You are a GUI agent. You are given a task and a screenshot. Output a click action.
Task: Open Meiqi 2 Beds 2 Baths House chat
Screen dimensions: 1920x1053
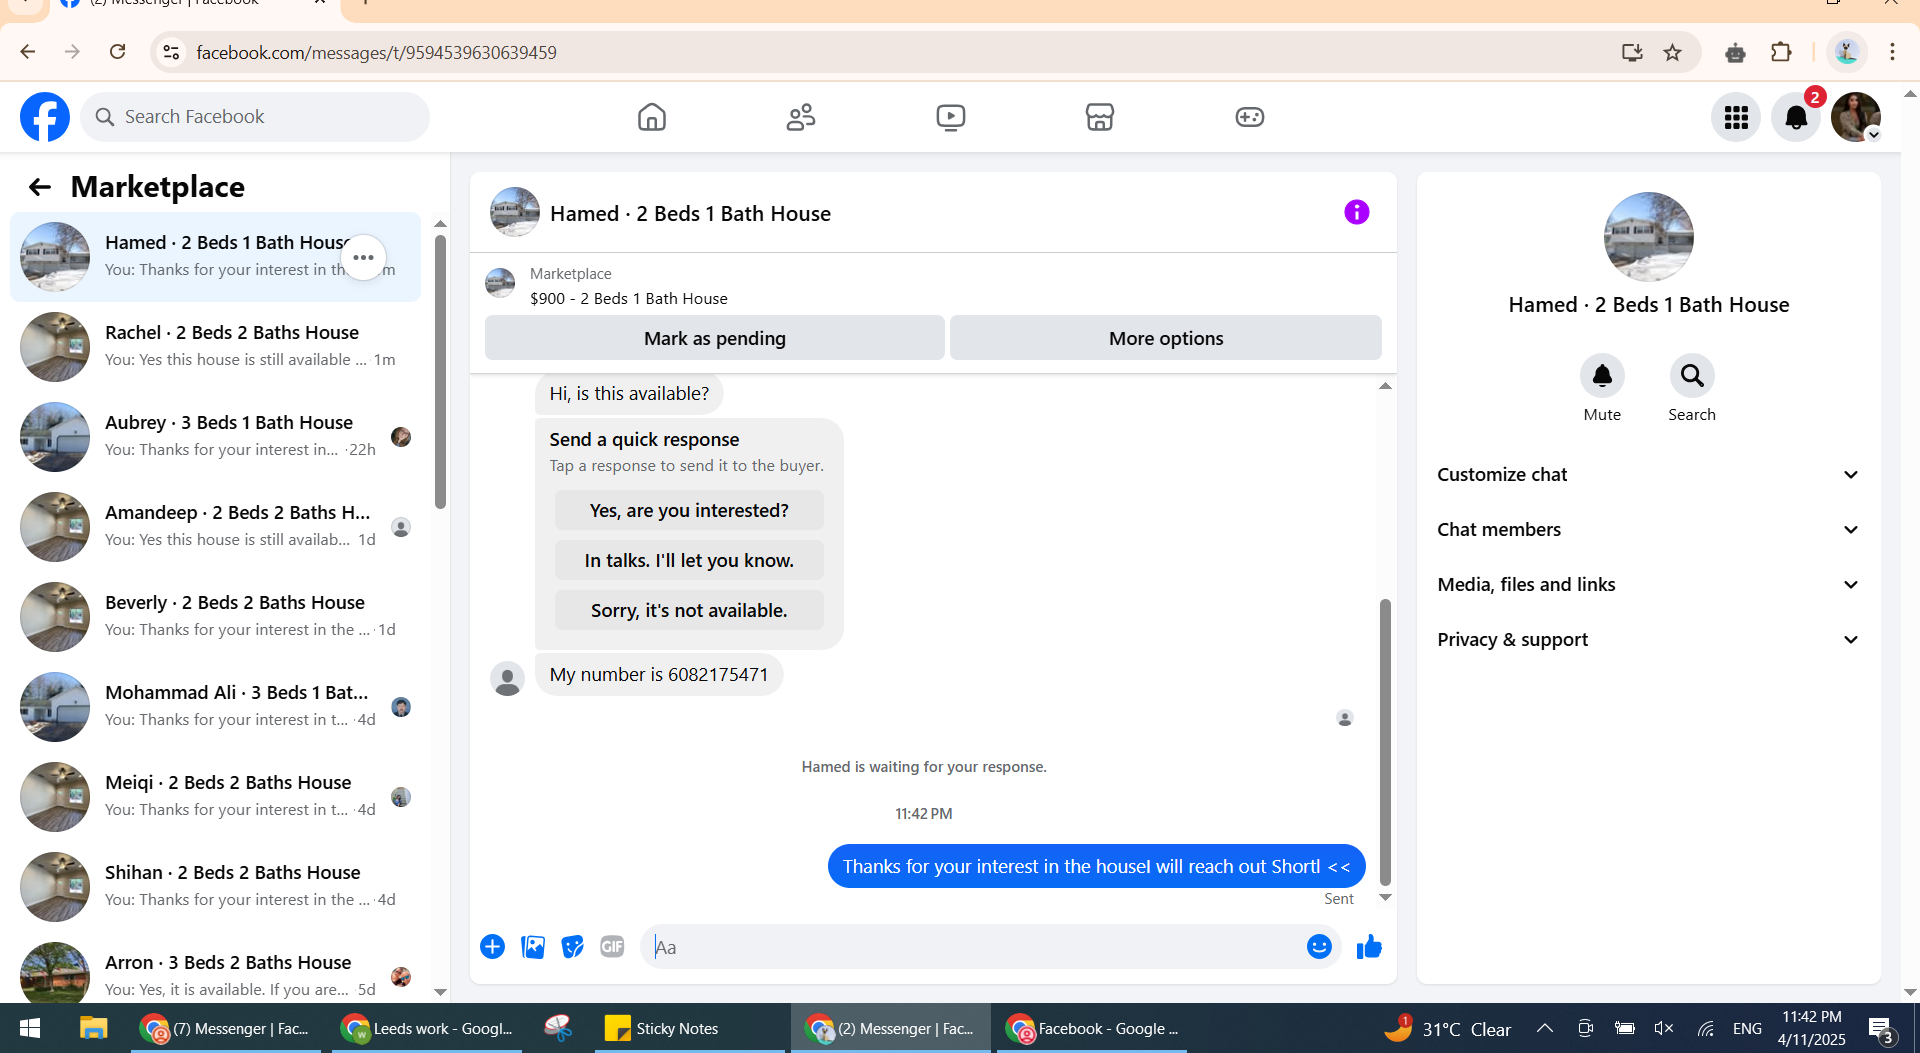[215, 797]
